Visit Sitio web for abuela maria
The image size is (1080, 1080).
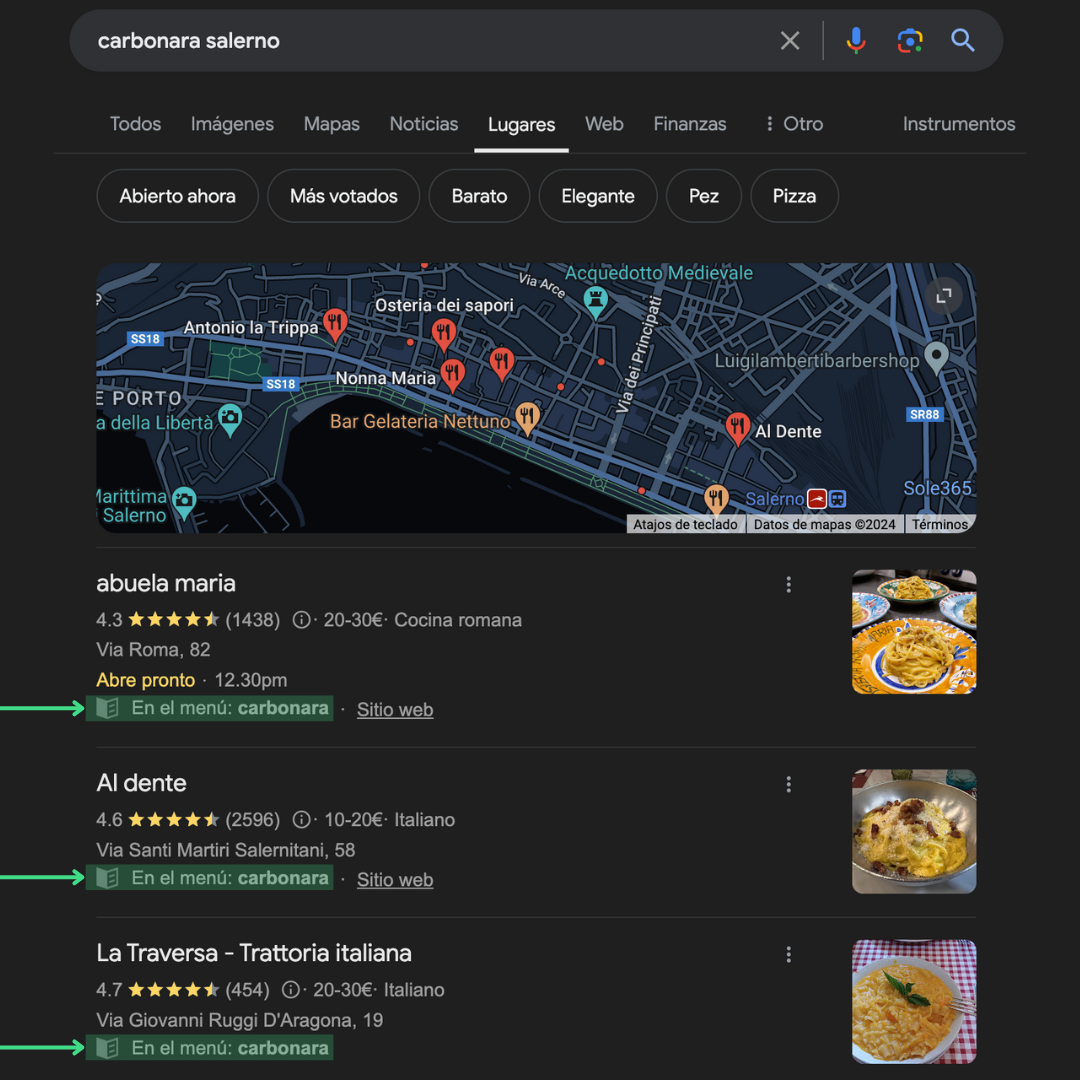395,710
